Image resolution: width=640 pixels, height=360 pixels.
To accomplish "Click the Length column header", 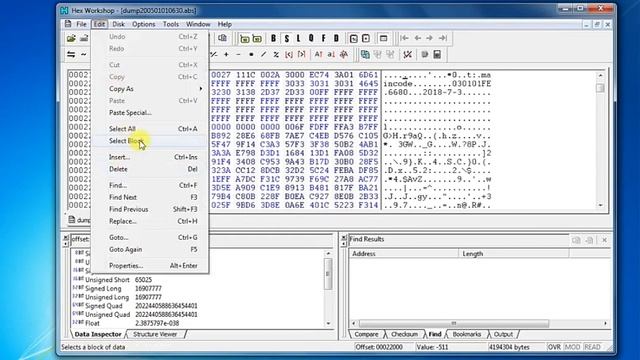I will (513, 253).
